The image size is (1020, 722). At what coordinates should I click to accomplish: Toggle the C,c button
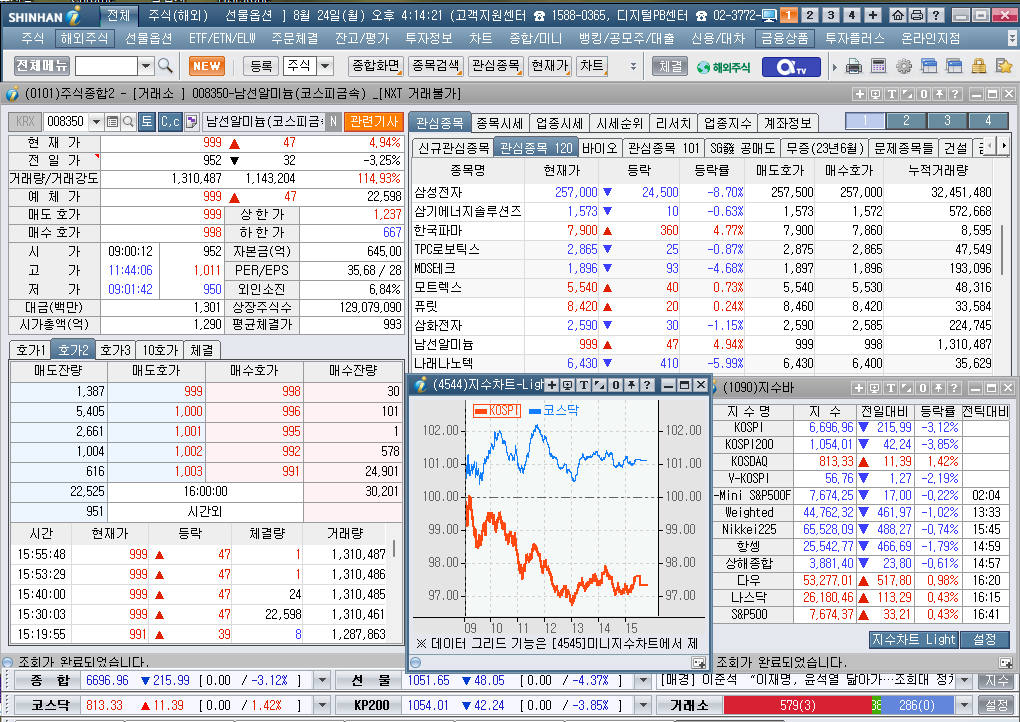(x=170, y=121)
